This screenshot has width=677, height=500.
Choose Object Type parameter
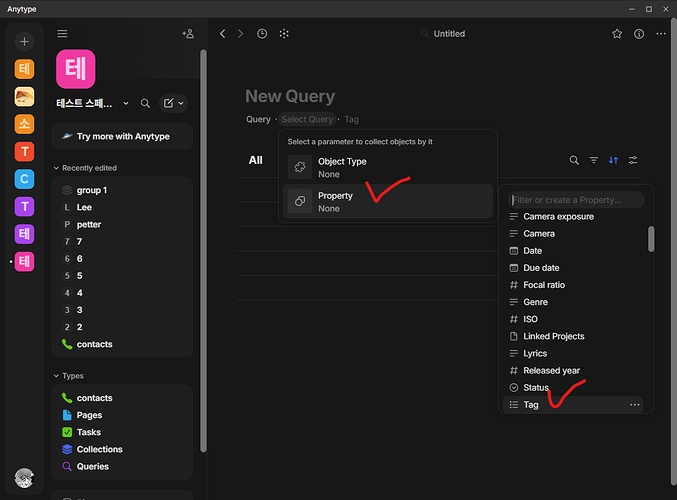(x=388, y=168)
